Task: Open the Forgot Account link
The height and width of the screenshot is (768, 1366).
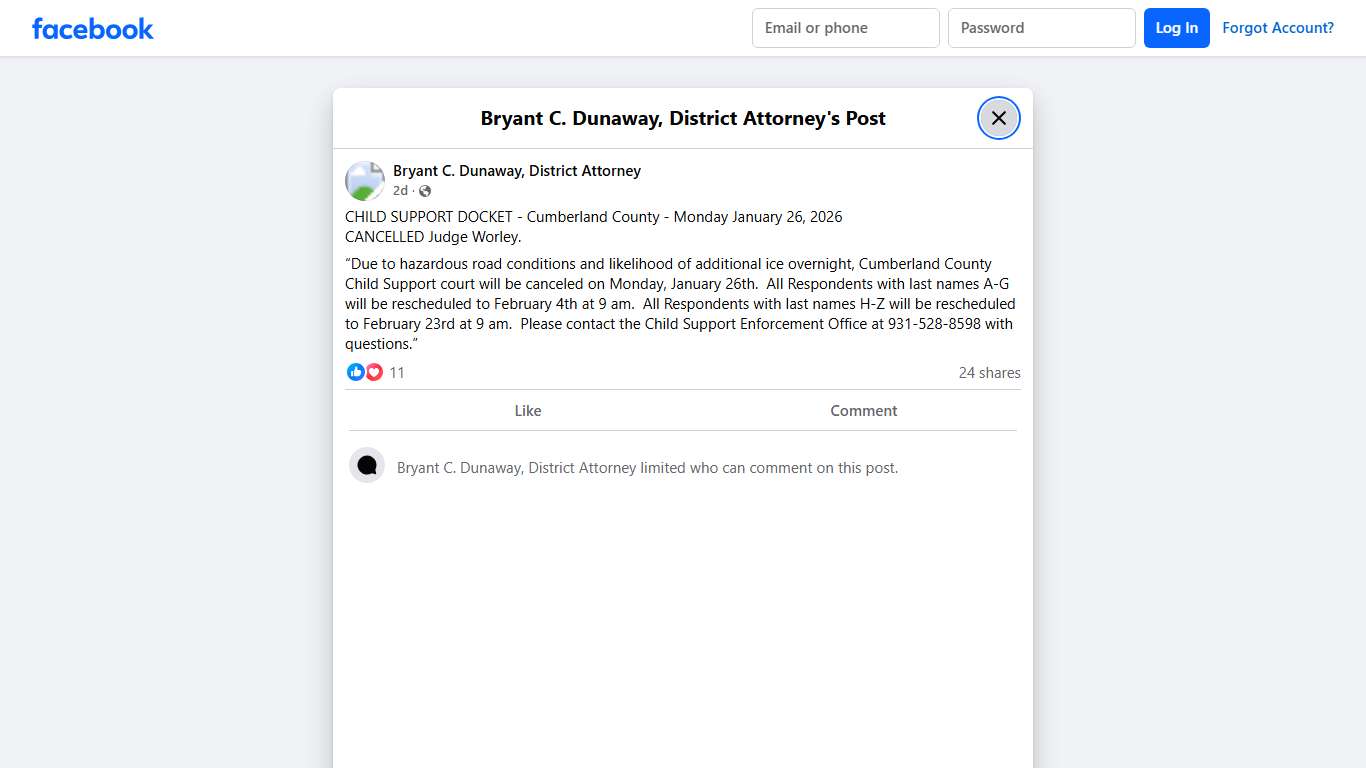Action: click(1278, 28)
